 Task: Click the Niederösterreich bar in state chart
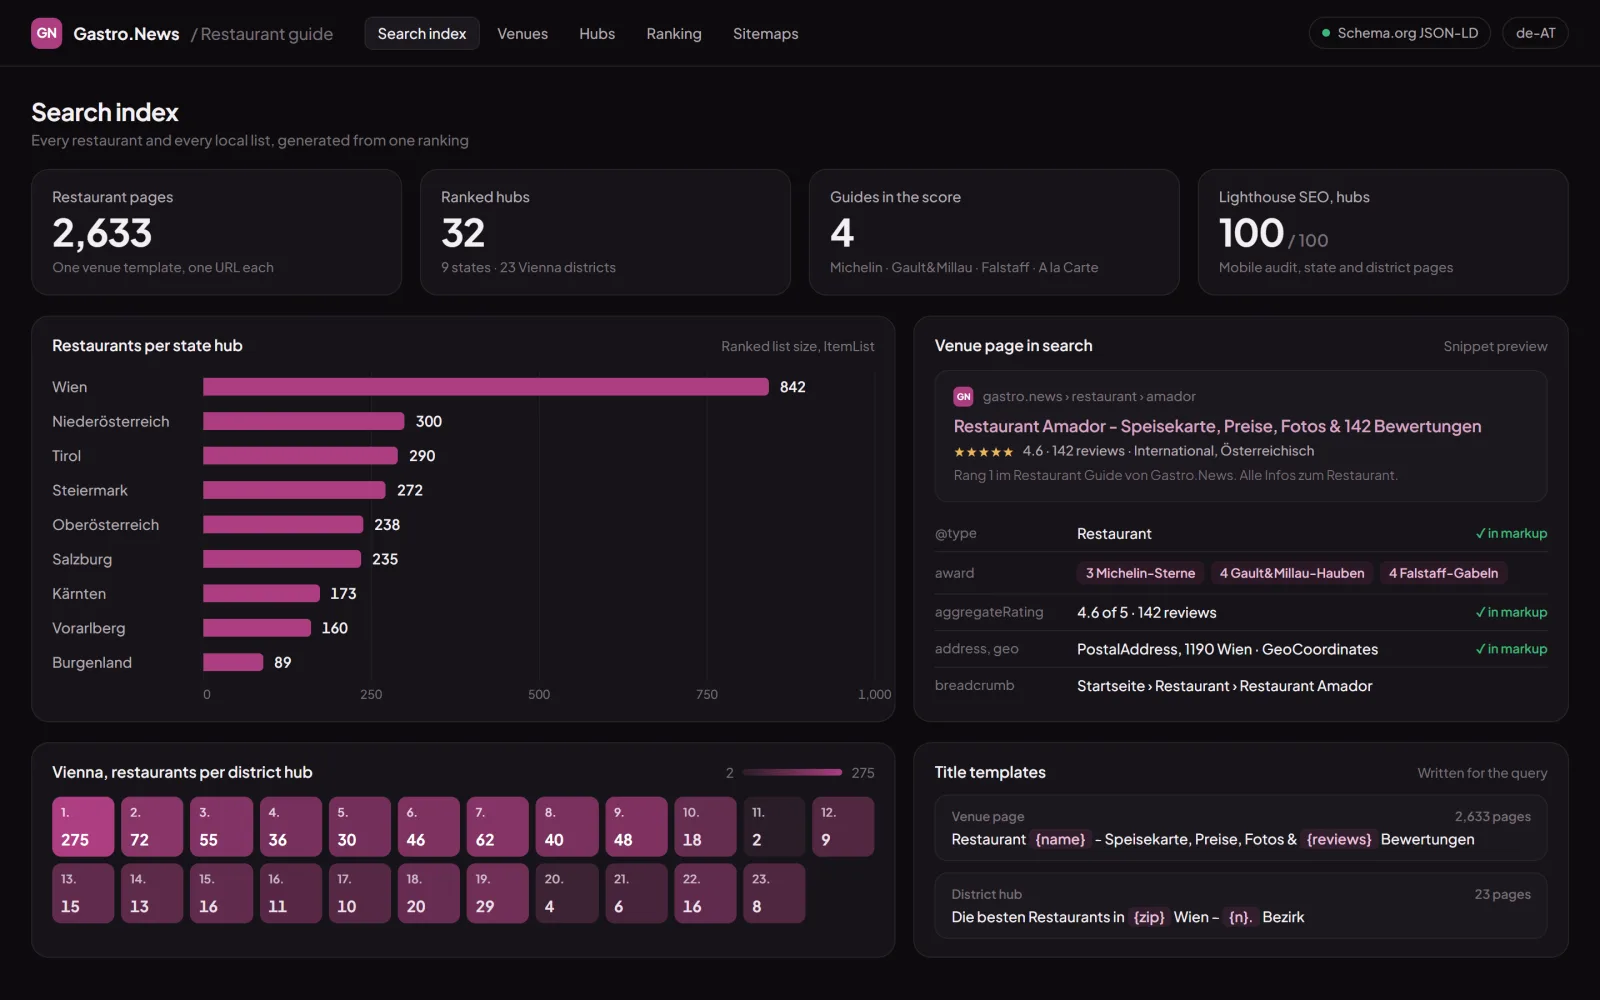pyautogui.click(x=304, y=422)
